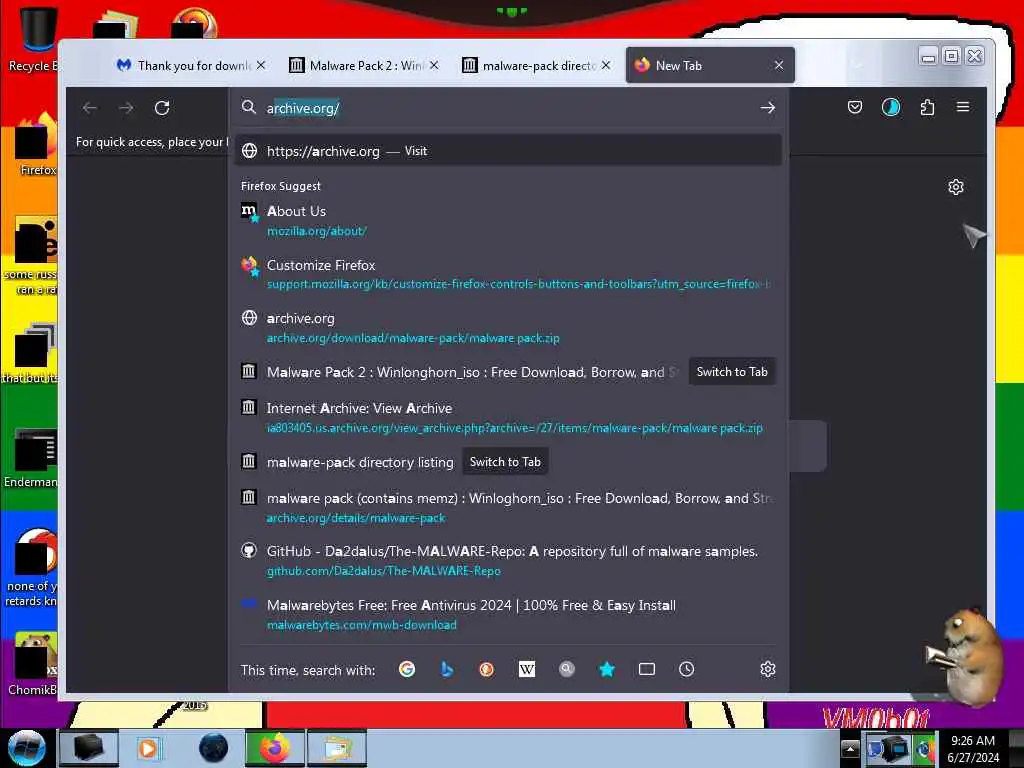This screenshot has width=1024, height=768.
Task: Open Malwarebytes Free Antivirus suggestion
Action: (509, 615)
